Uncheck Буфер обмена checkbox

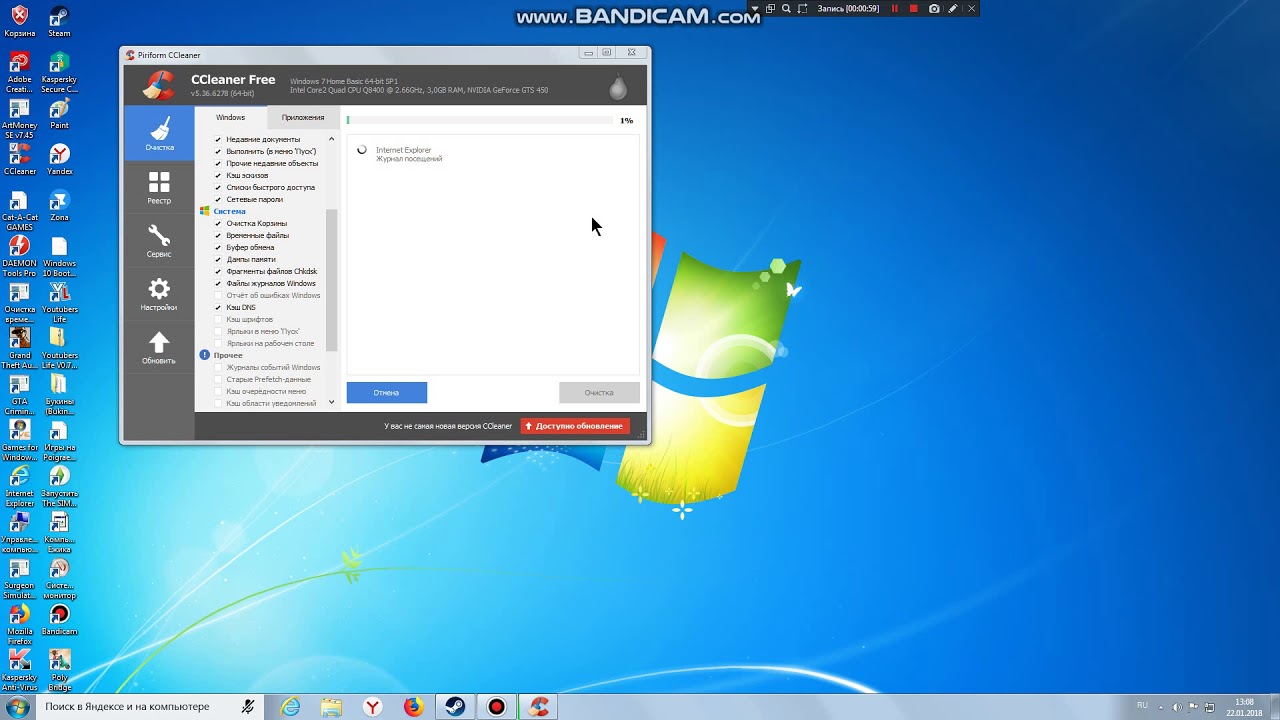[218, 248]
